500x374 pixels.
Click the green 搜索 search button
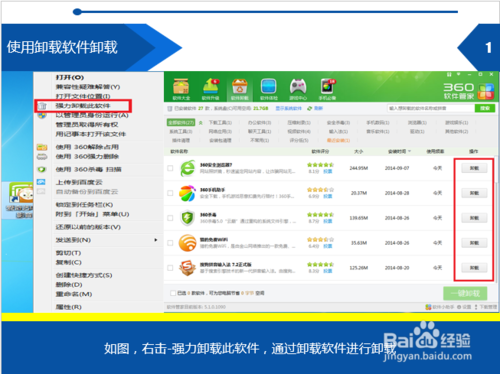pos(485,108)
